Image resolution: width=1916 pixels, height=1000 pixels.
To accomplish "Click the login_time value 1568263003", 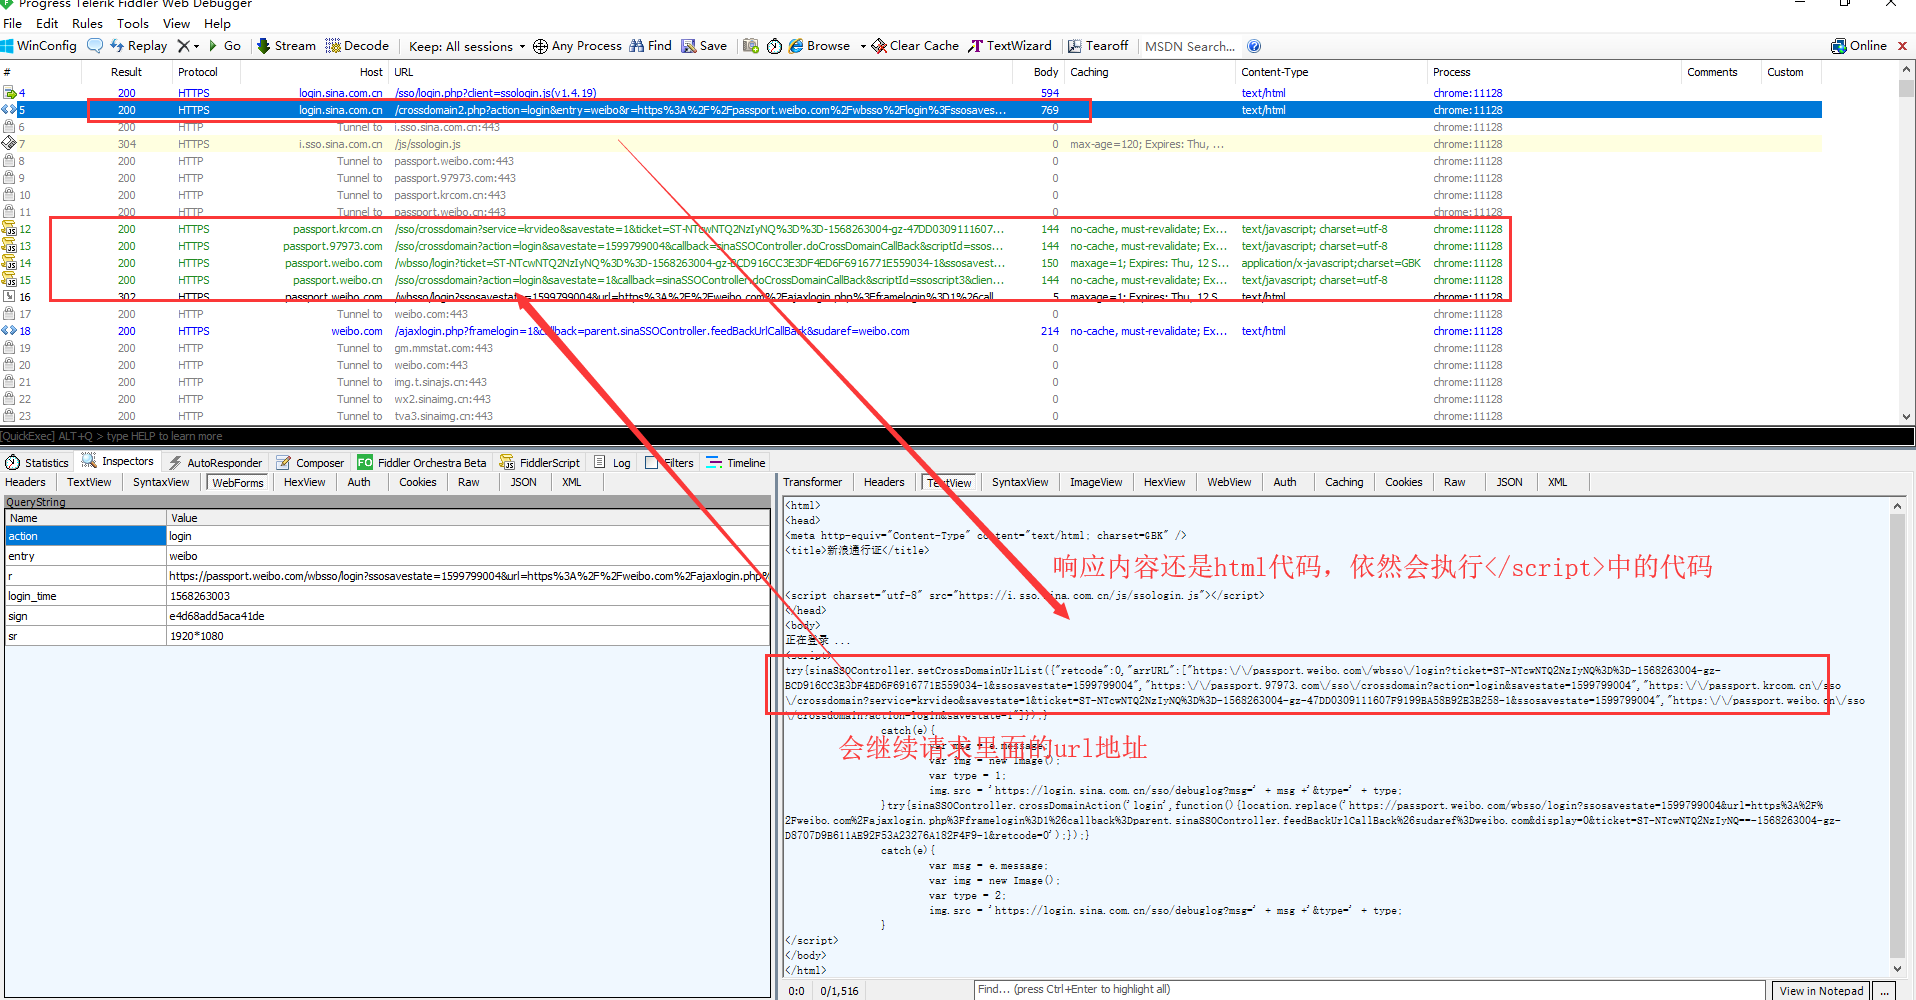I will 468,596.
